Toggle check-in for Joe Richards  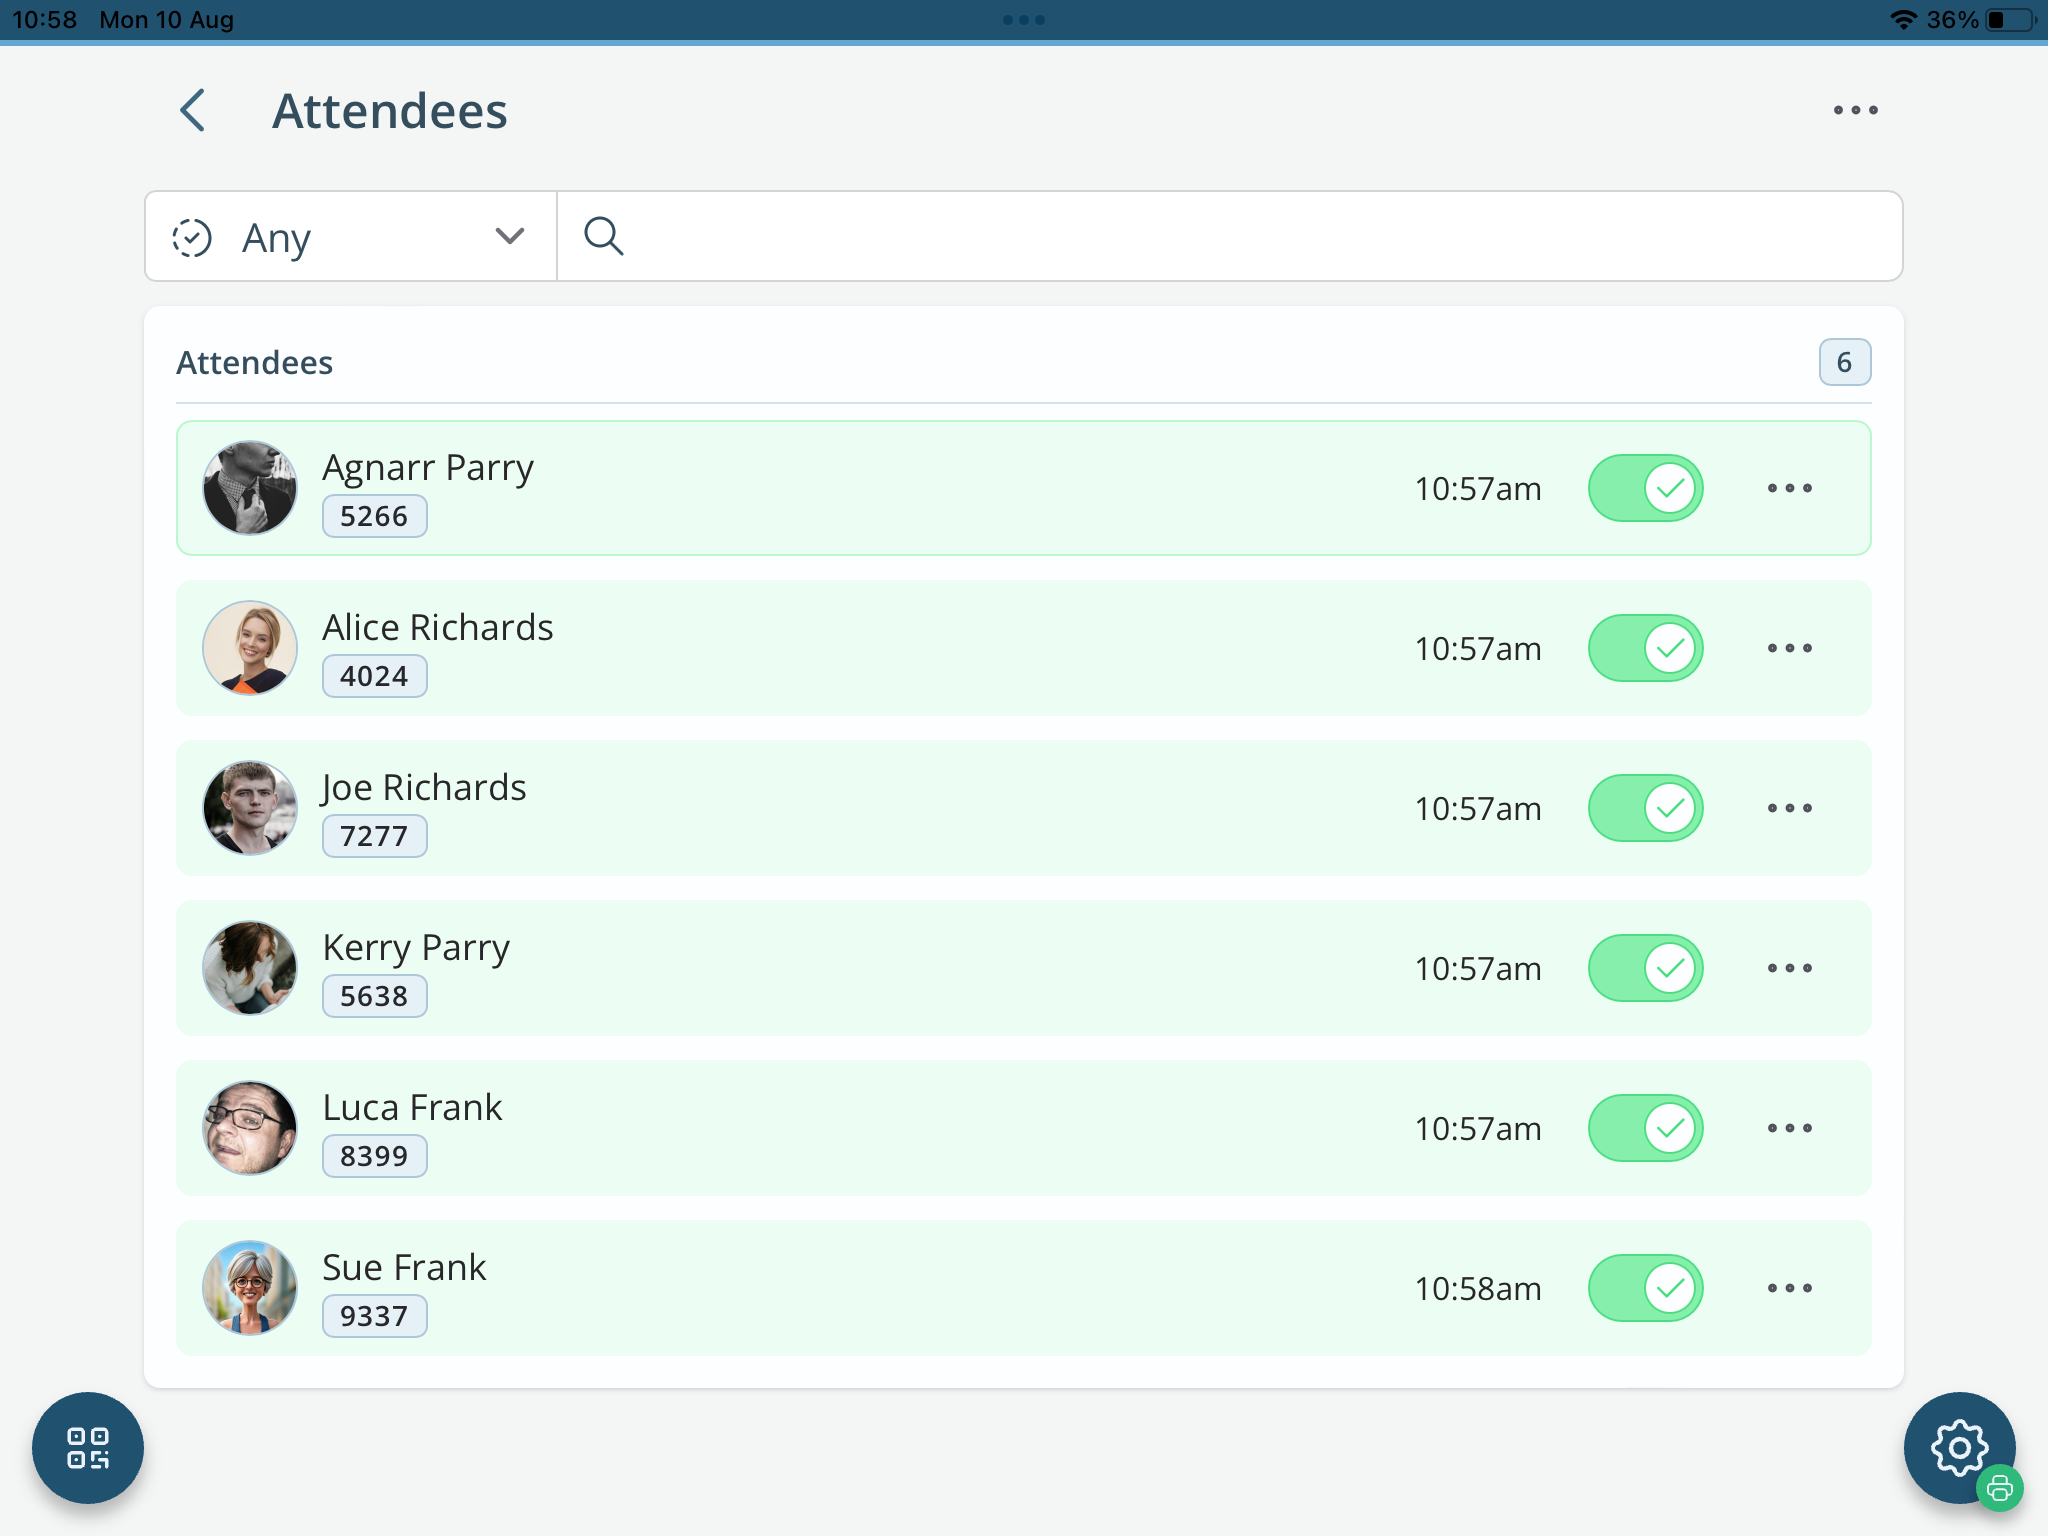point(1645,808)
